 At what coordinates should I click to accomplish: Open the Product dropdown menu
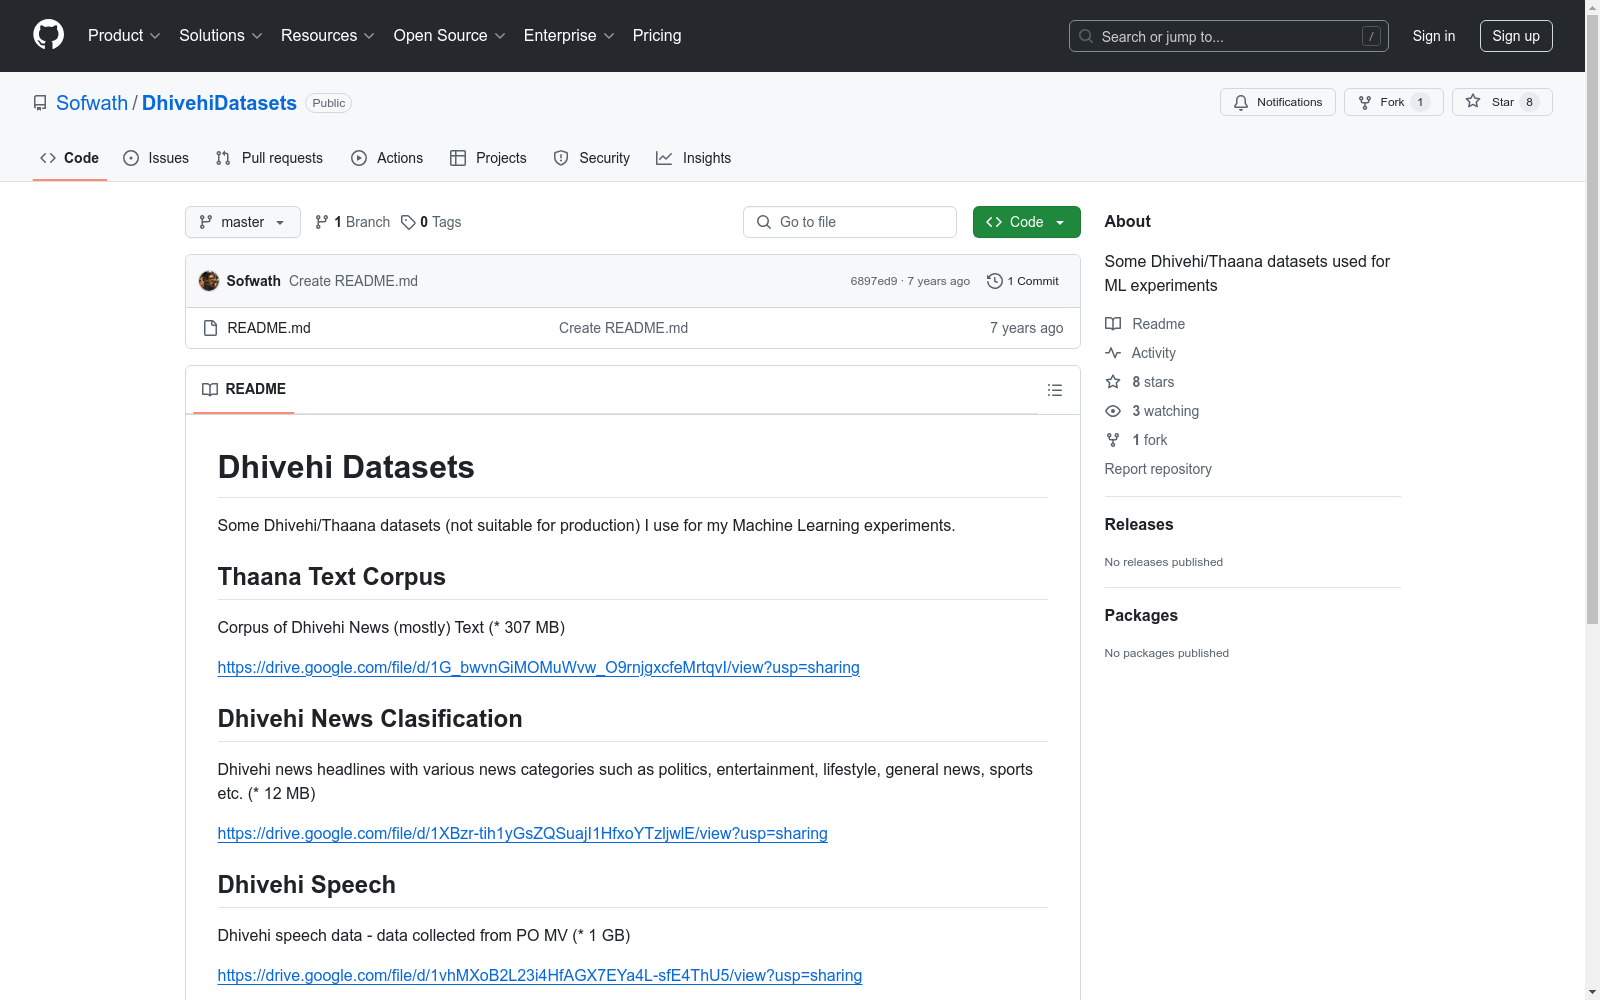pyautogui.click(x=124, y=36)
